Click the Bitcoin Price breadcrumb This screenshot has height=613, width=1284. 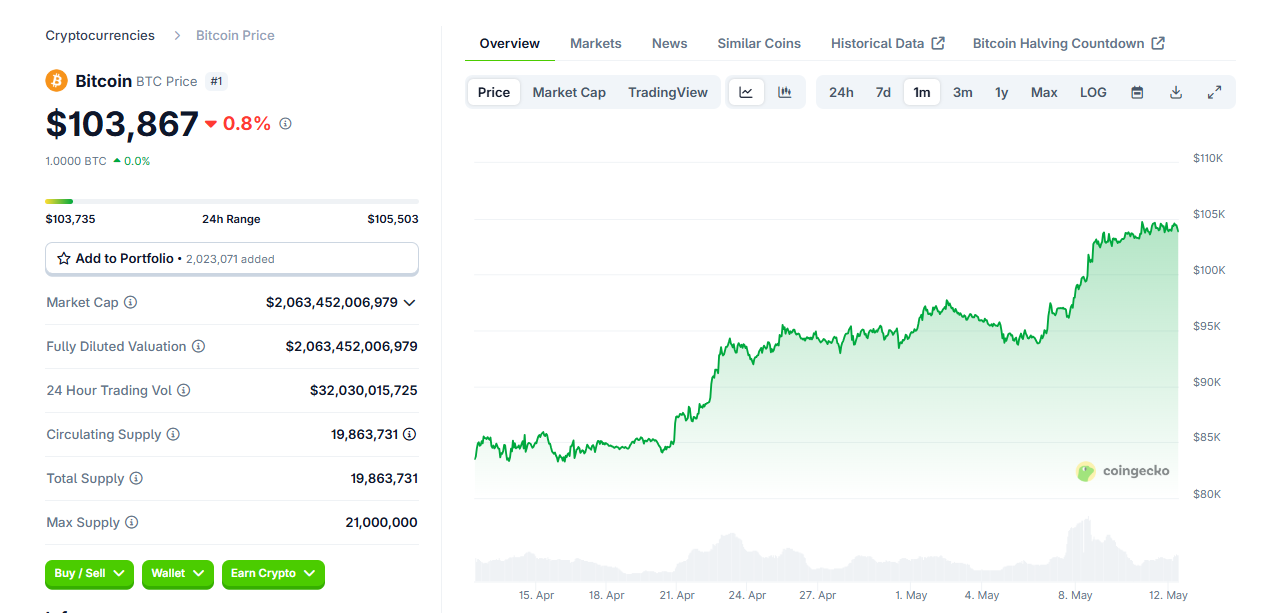(x=235, y=35)
